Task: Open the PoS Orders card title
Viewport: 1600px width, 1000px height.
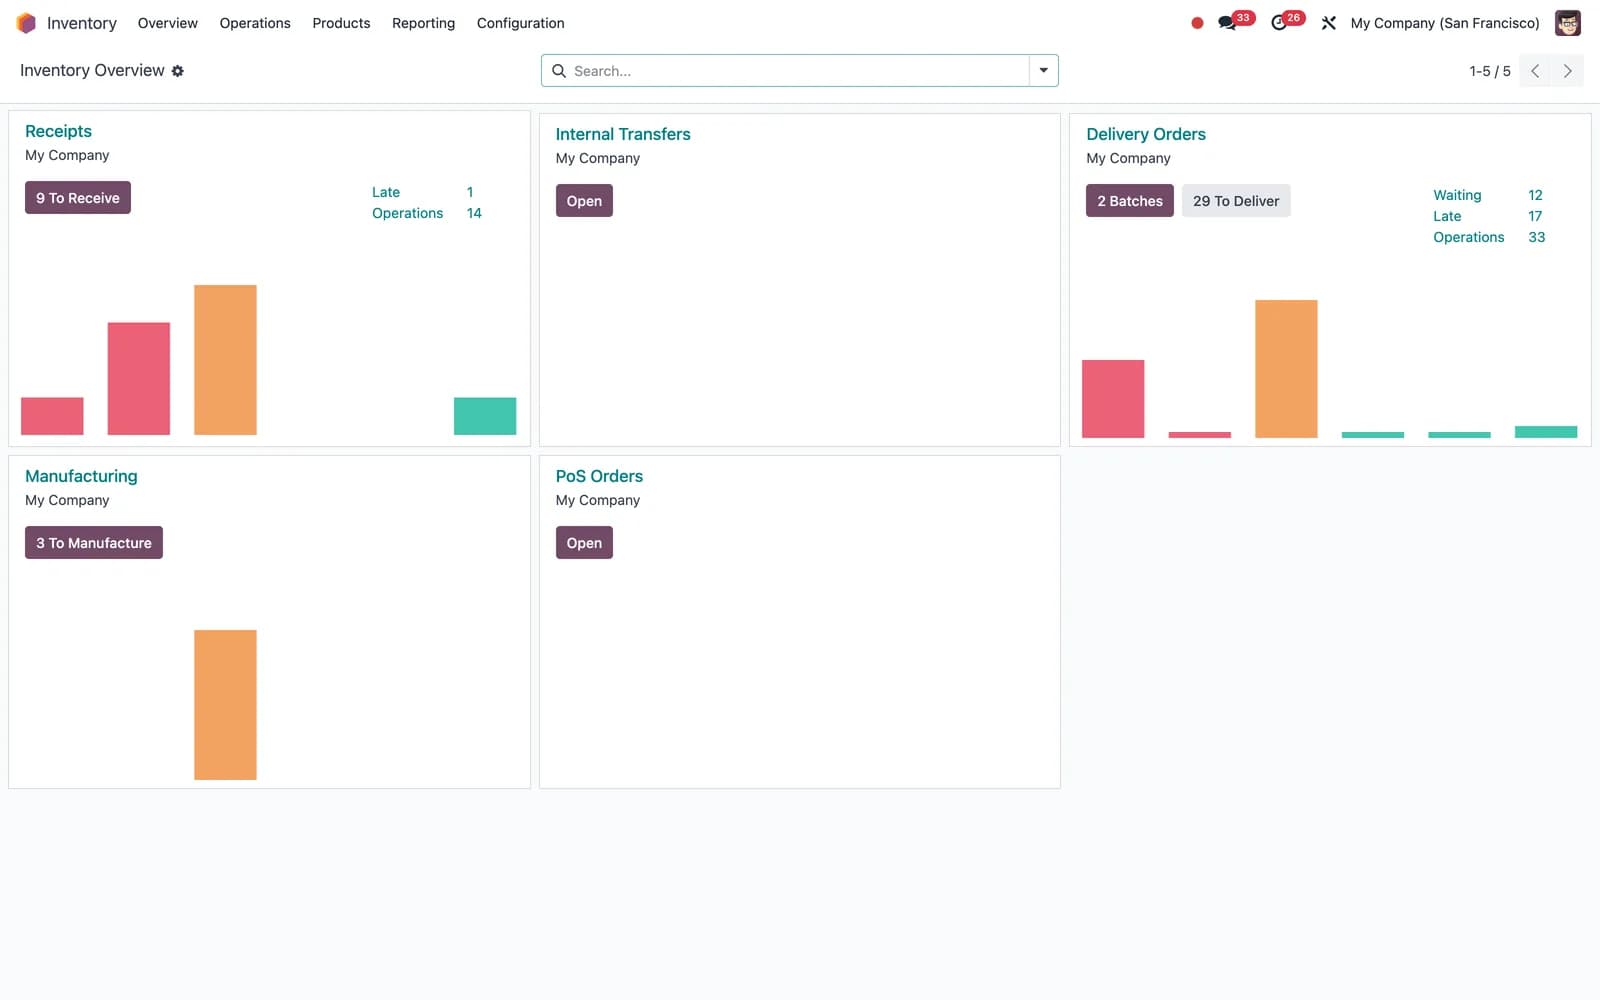Action: tap(599, 476)
